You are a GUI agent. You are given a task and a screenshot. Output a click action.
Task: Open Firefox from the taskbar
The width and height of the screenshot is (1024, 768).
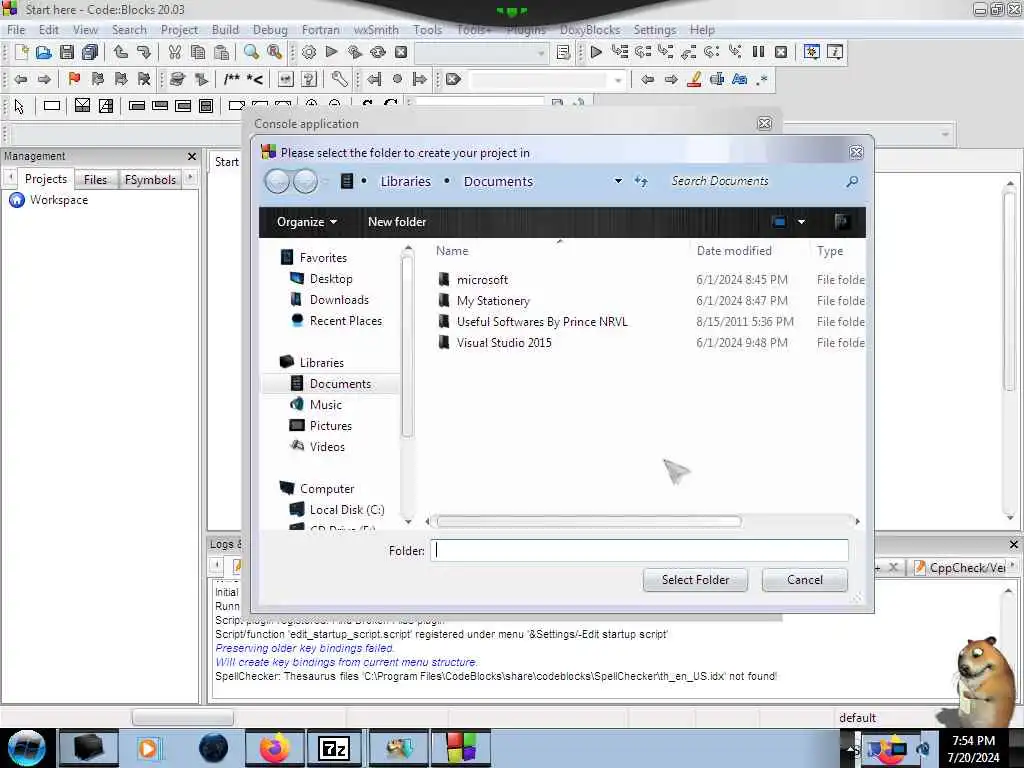point(275,748)
